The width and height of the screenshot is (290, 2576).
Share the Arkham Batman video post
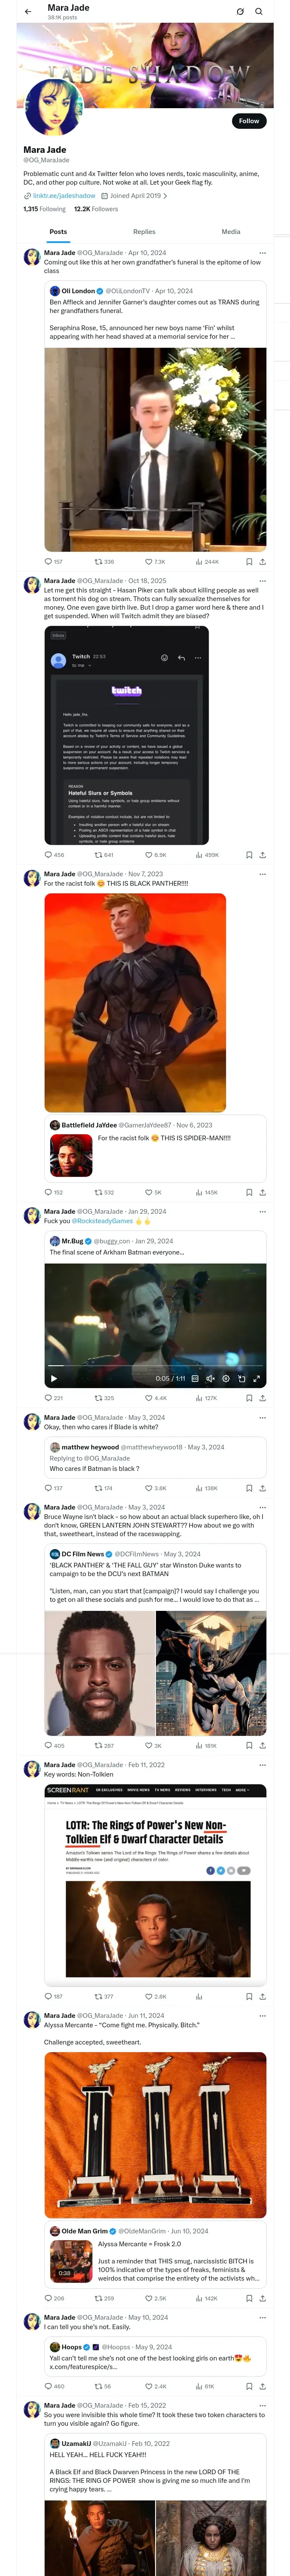[262, 1398]
